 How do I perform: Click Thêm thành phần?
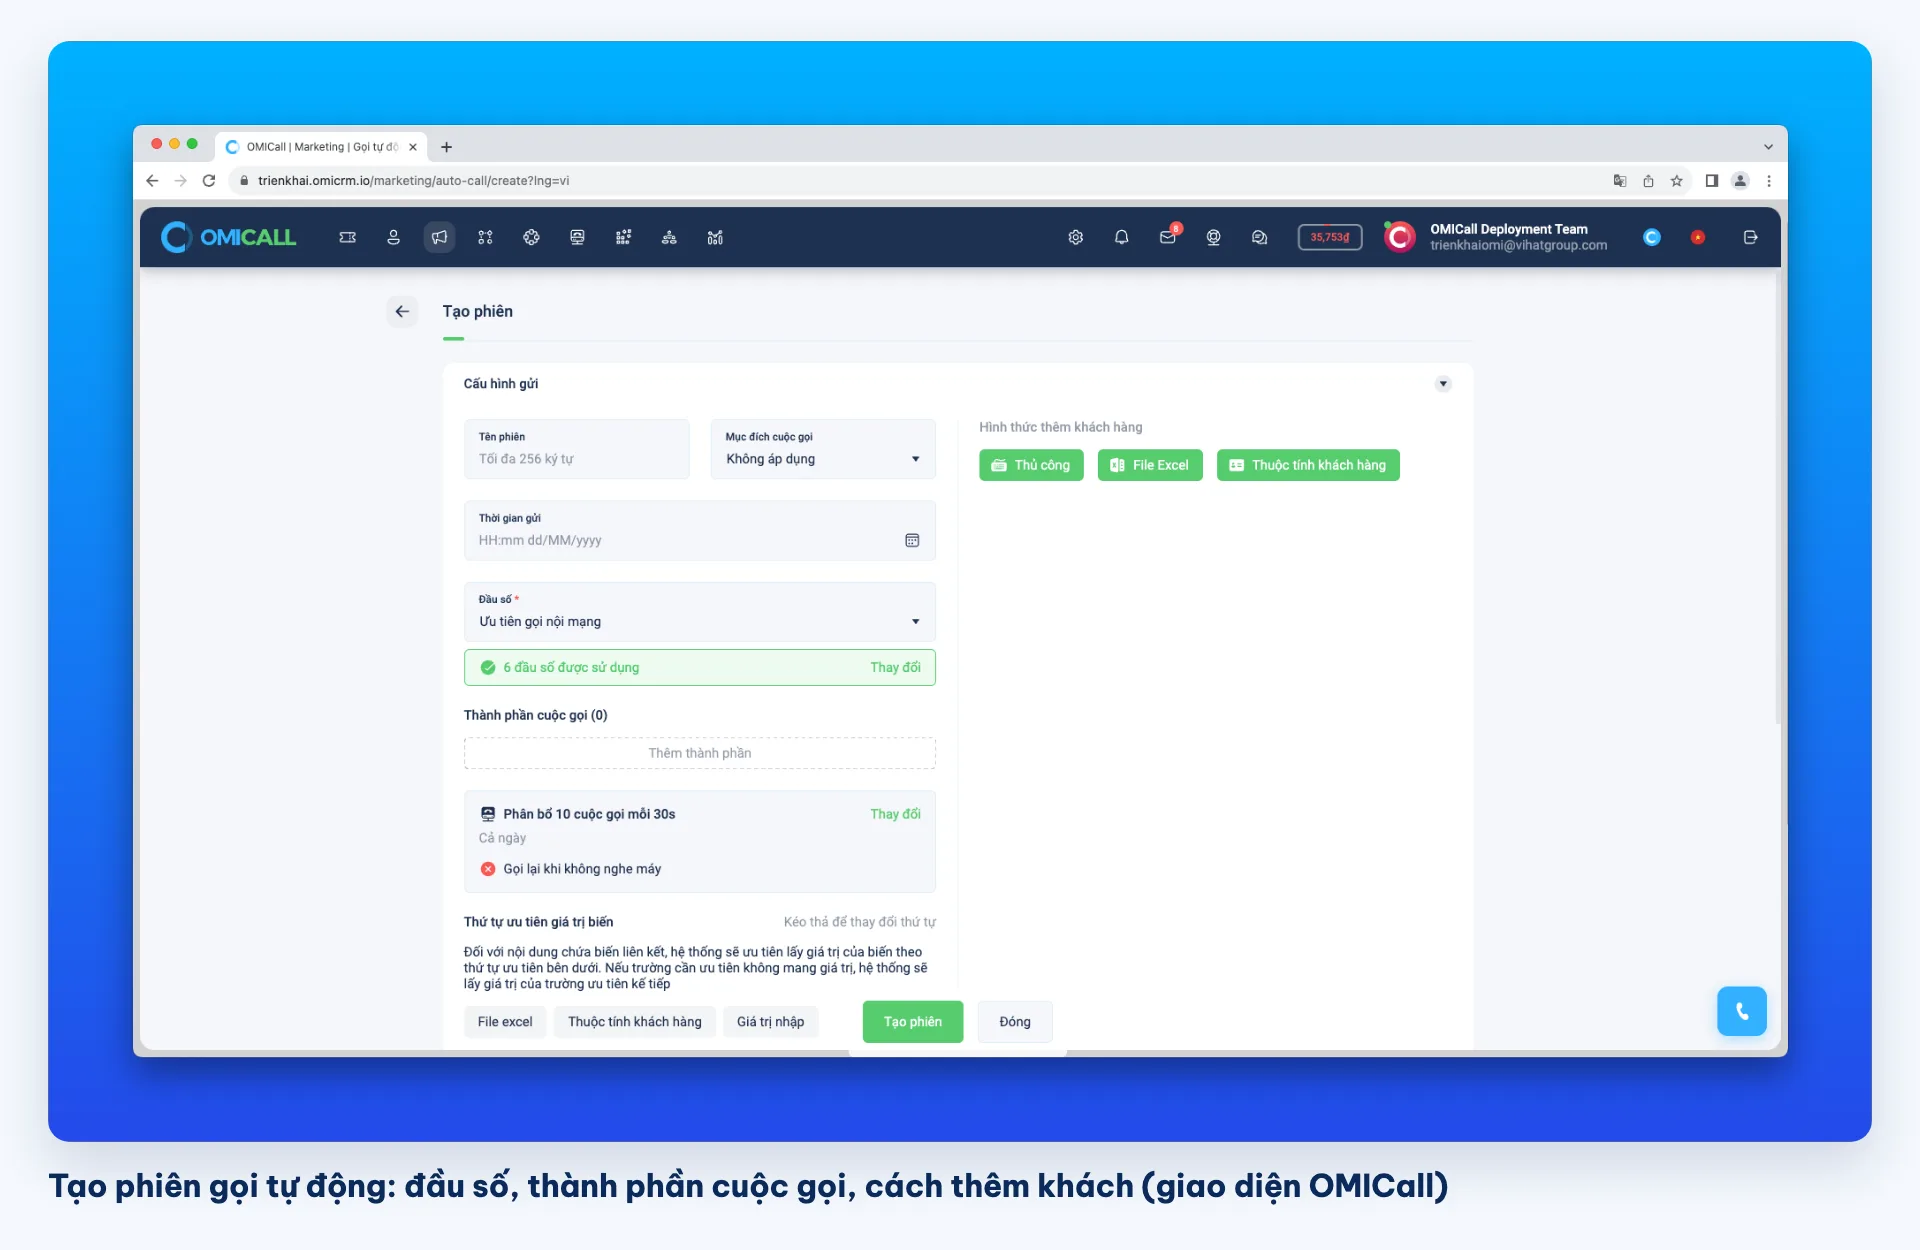(x=699, y=753)
